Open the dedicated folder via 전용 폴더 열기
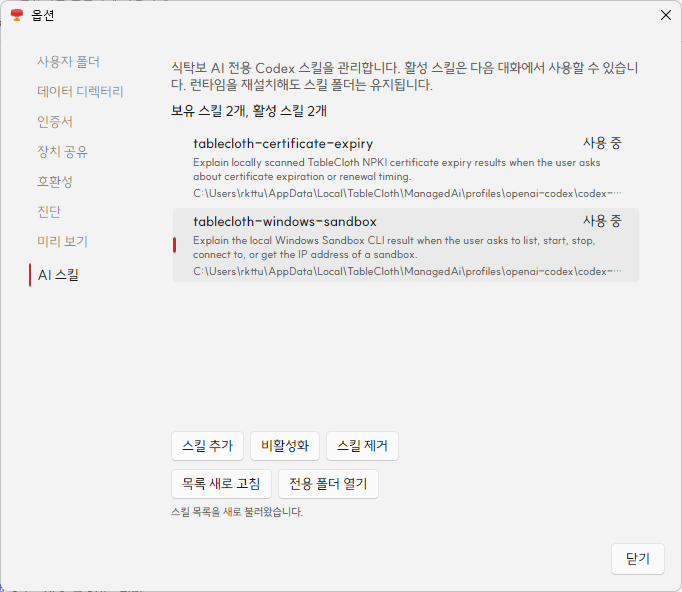Image resolution: width=682 pixels, height=592 pixels. (x=328, y=484)
